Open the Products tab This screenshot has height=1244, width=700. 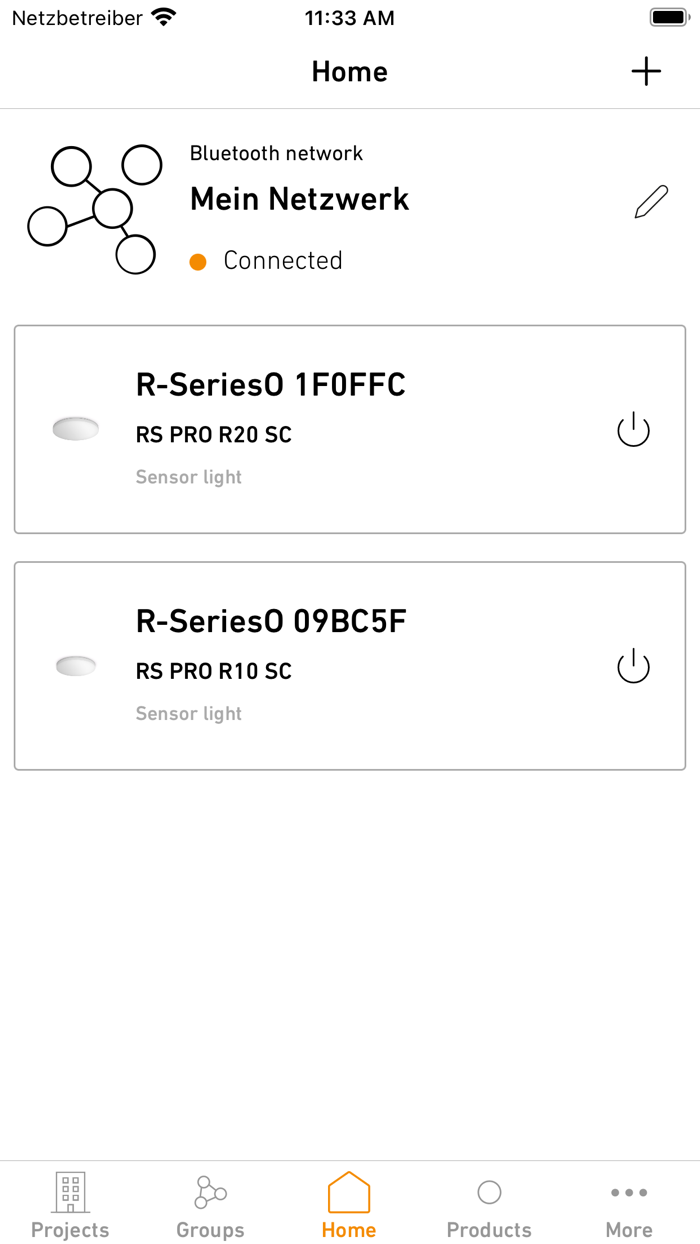489,1205
